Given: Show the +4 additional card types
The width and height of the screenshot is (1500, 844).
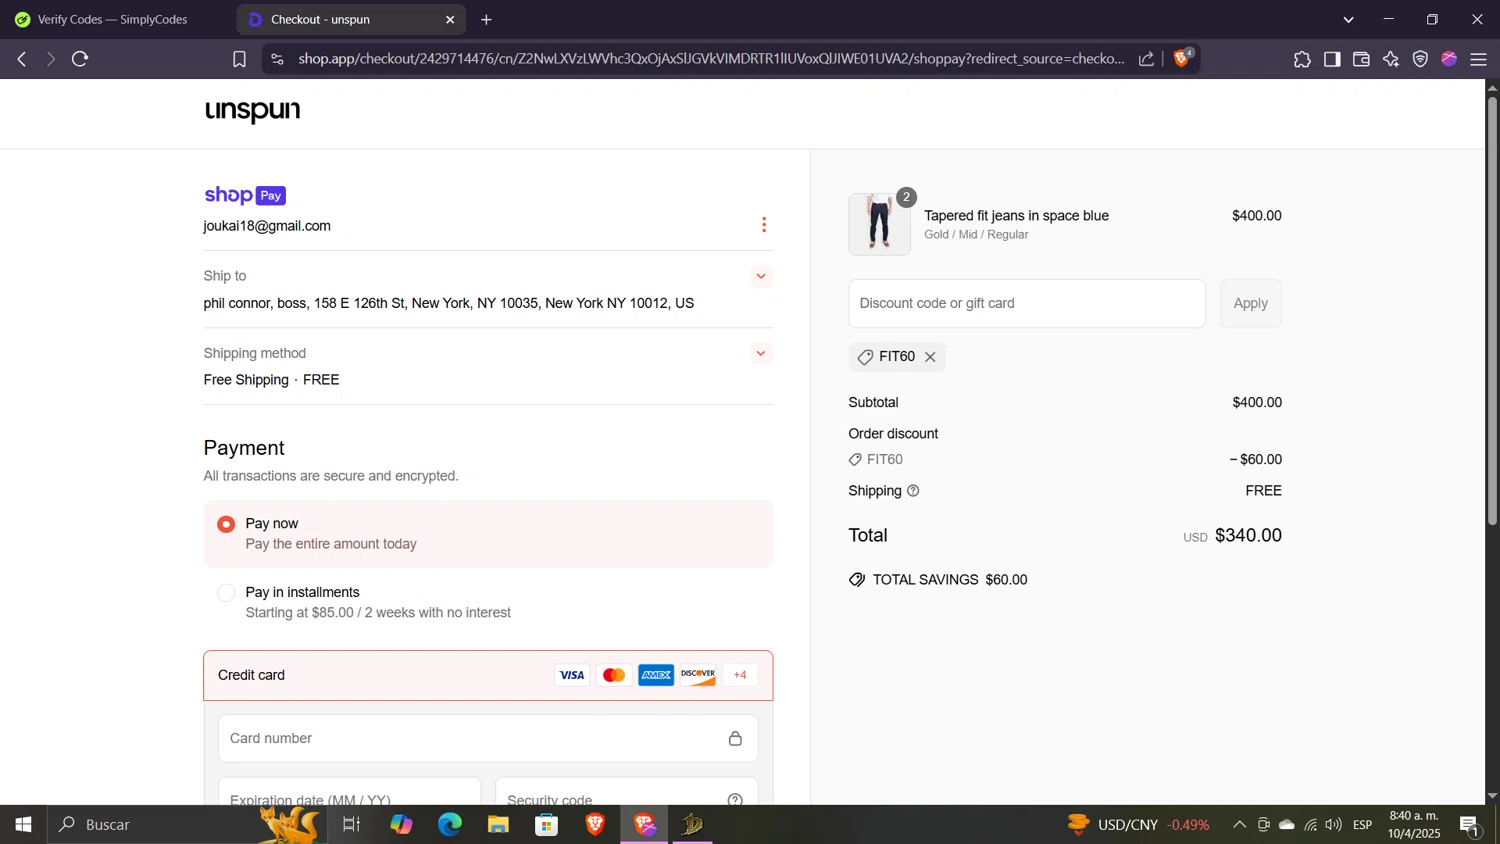Looking at the screenshot, I should (740, 676).
